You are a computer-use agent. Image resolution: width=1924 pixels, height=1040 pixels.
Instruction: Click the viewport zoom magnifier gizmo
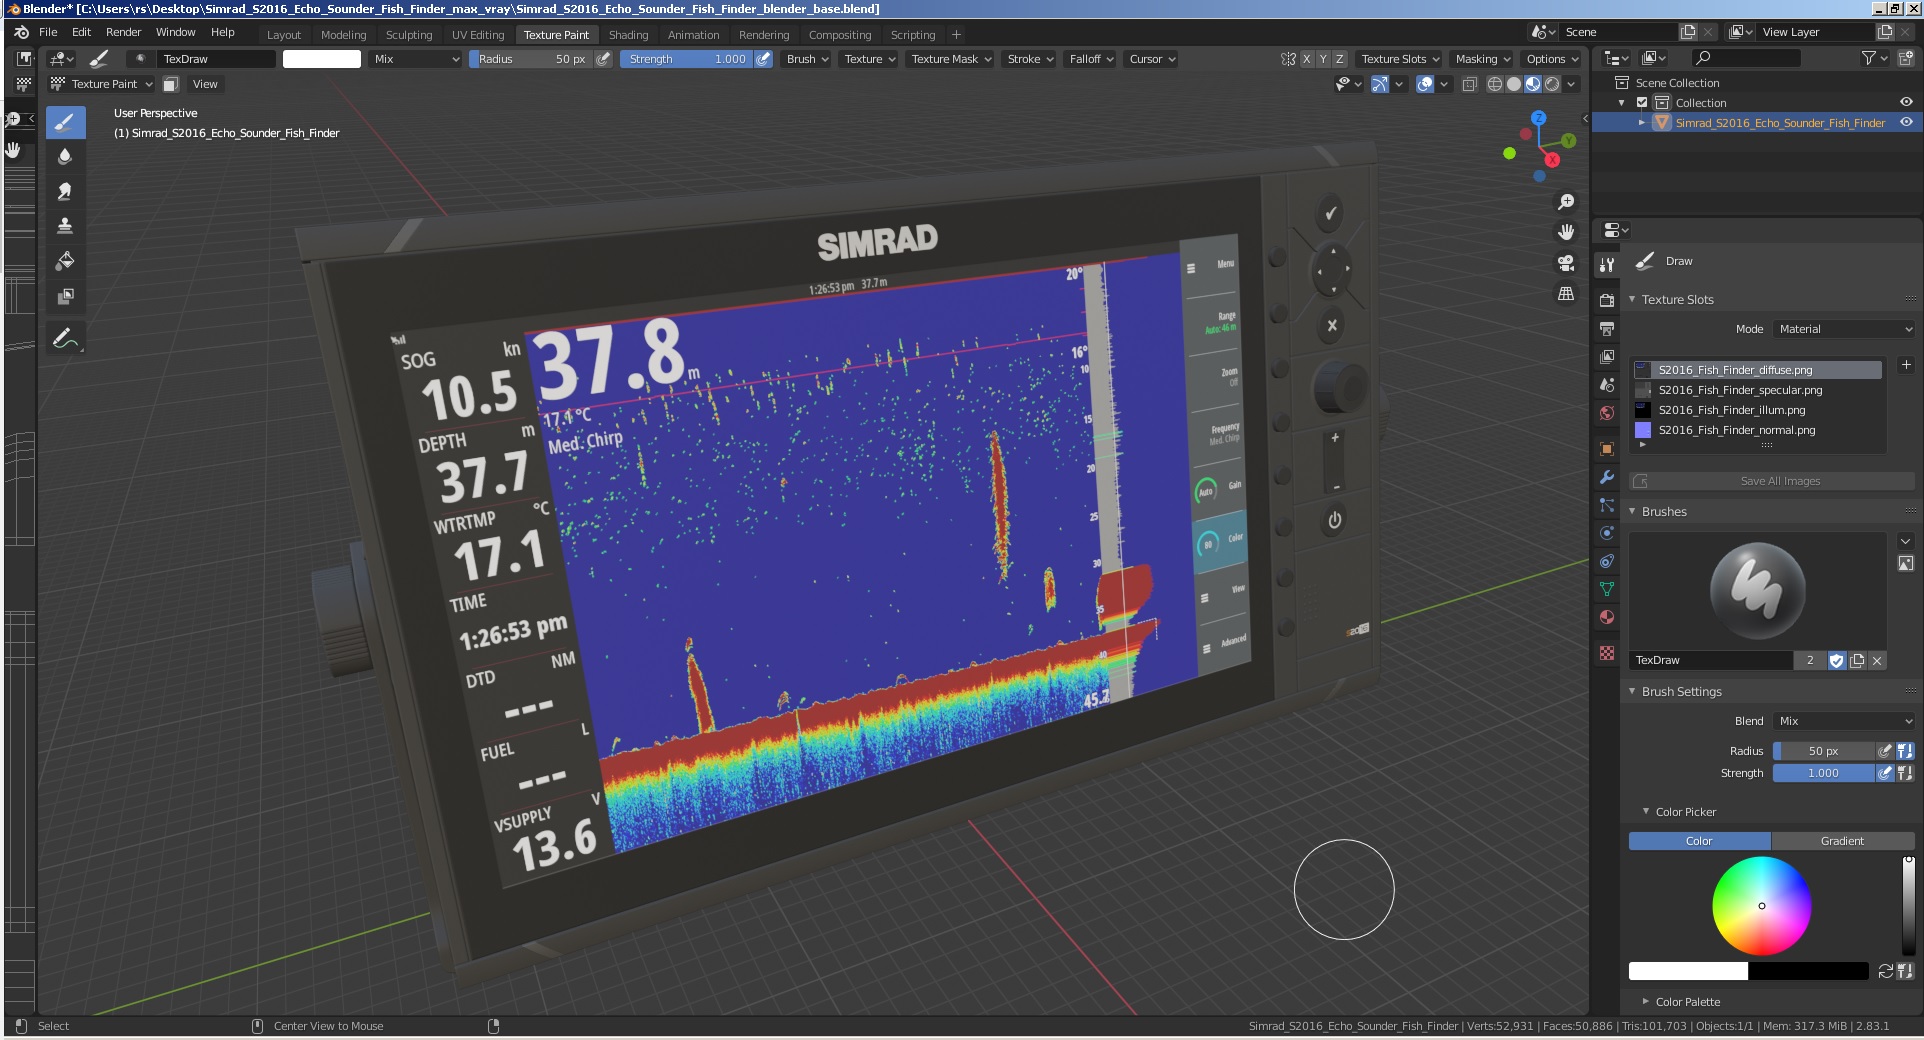click(1566, 202)
